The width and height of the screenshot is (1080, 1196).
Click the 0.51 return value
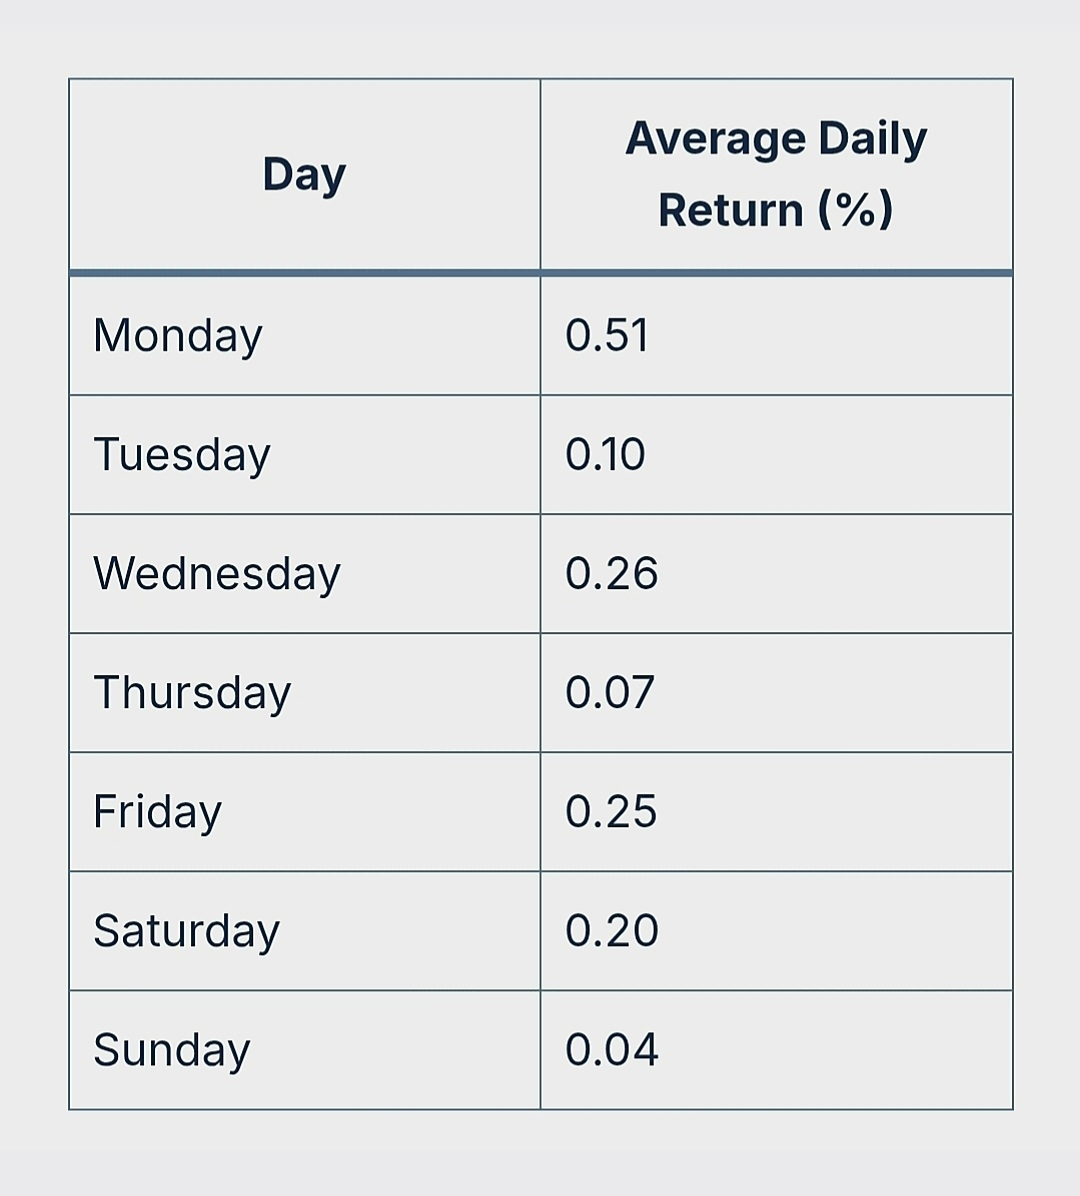[607, 336]
